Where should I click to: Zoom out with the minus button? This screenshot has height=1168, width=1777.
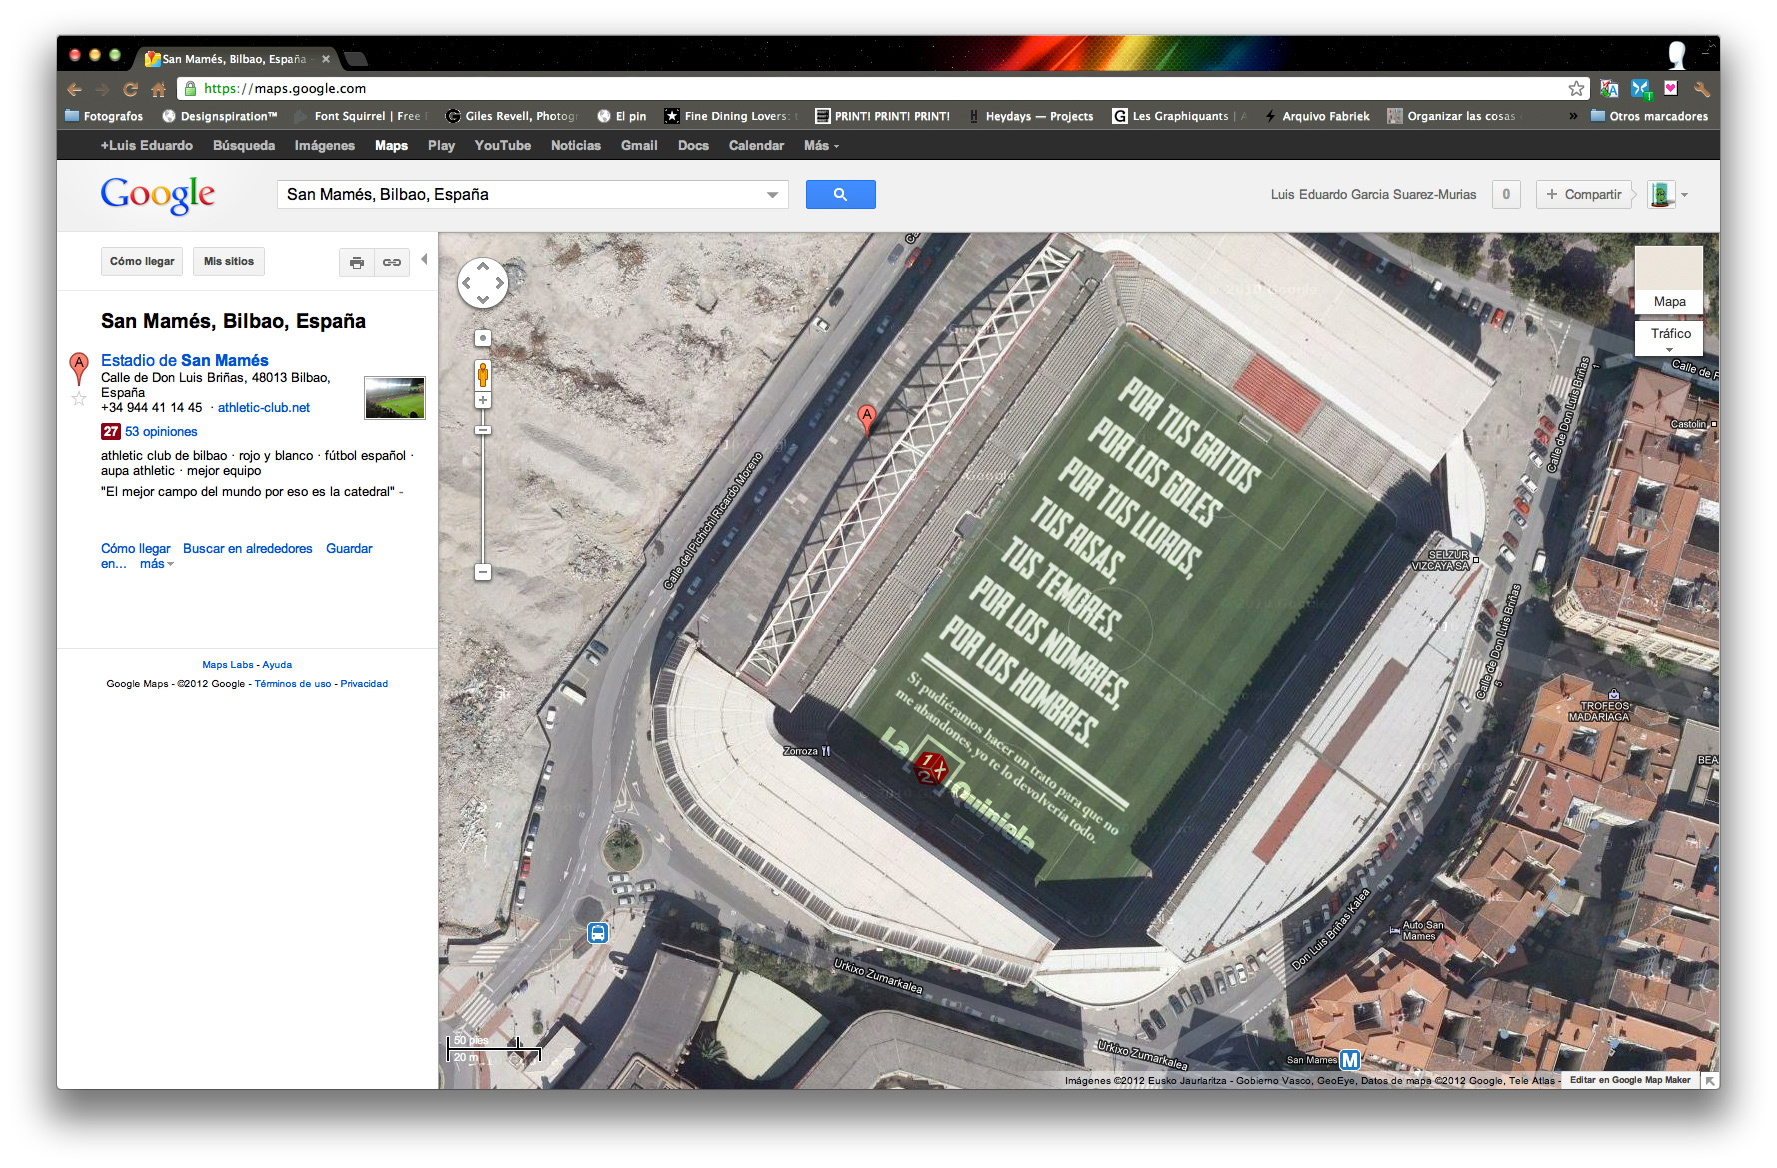click(483, 572)
